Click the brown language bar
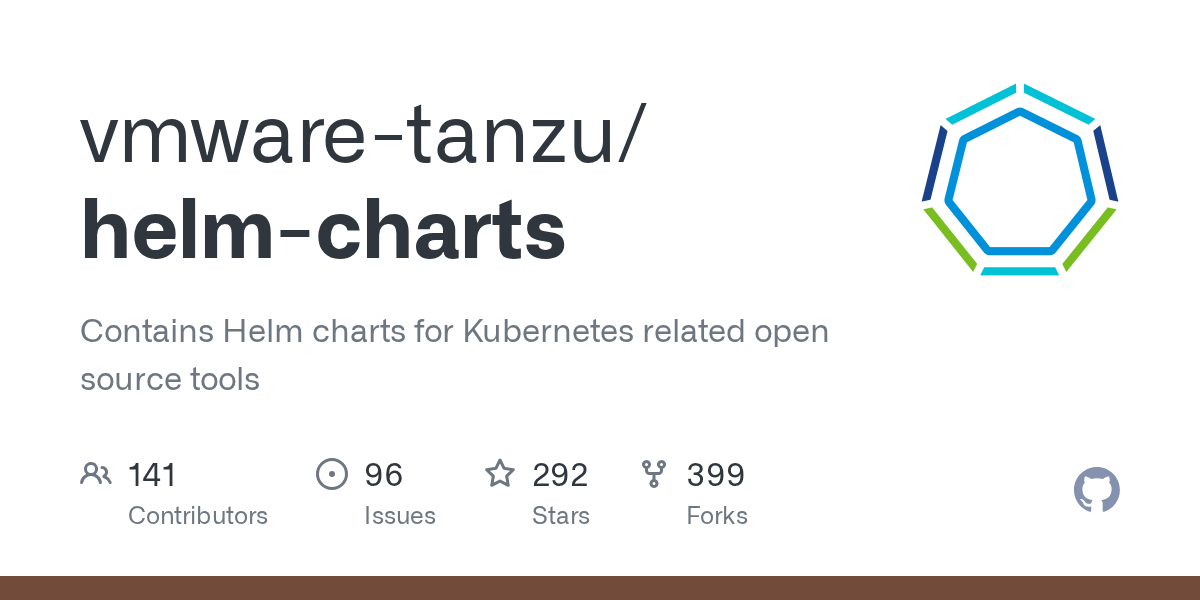 pos(600,588)
